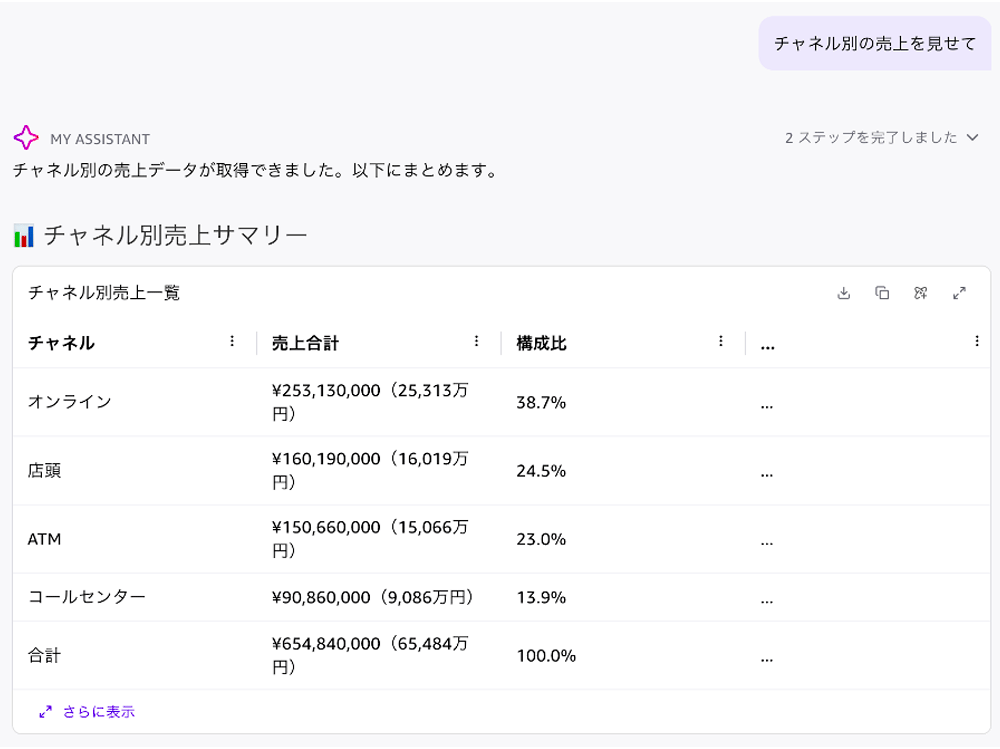
Task: Click the 23.0% share value
Action: pos(541,539)
